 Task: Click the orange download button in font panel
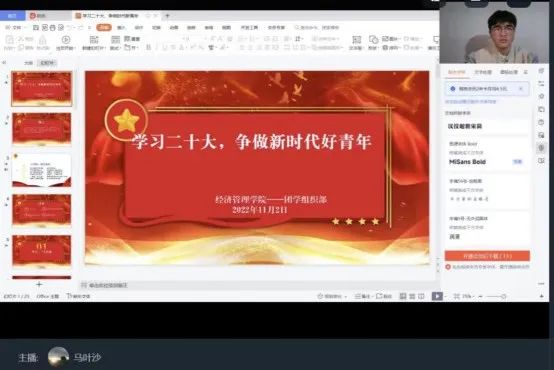click(487, 256)
